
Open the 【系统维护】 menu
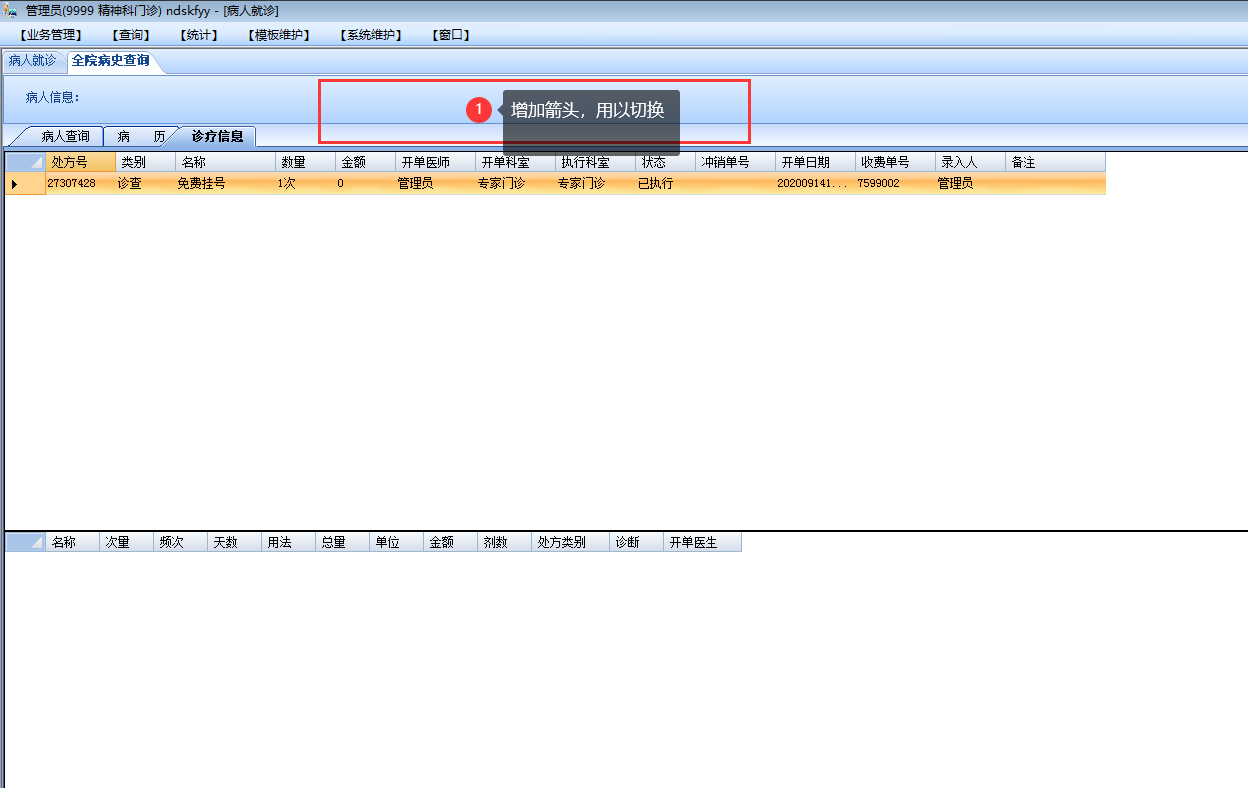pyautogui.click(x=371, y=35)
